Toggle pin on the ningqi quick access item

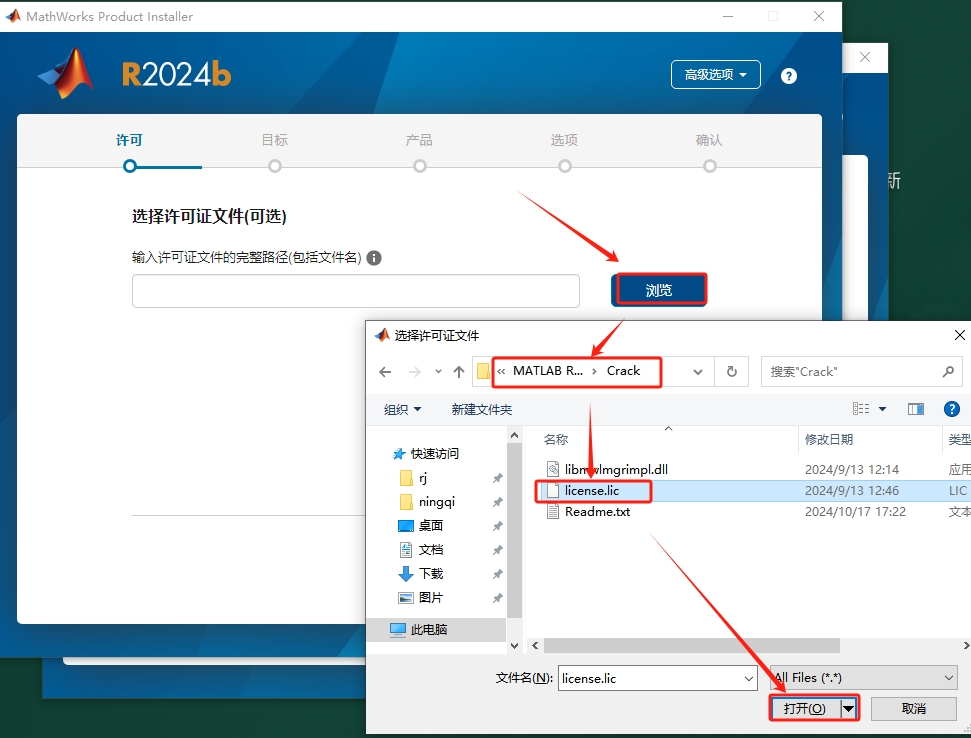(x=497, y=501)
